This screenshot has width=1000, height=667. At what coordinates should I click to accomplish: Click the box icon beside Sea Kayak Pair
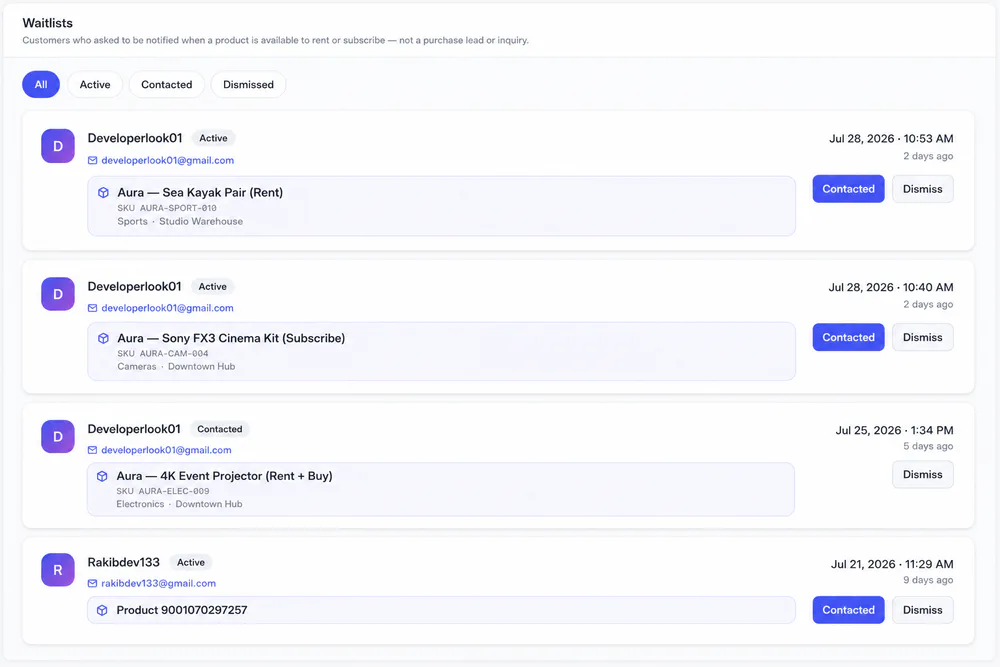103,193
